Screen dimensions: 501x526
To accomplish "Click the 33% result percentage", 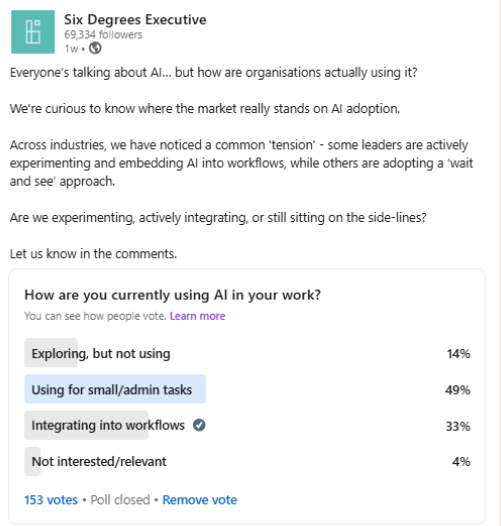I will click(x=458, y=426).
